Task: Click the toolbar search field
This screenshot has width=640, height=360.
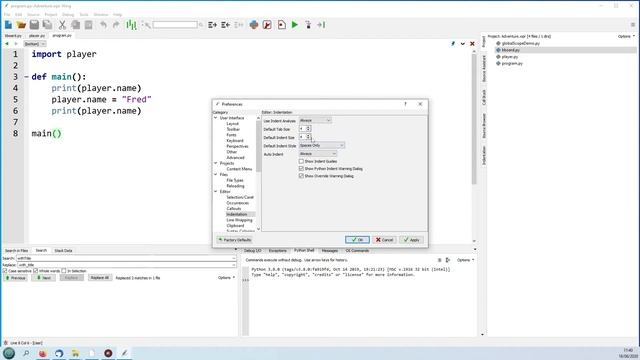Action: coord(175,25)
